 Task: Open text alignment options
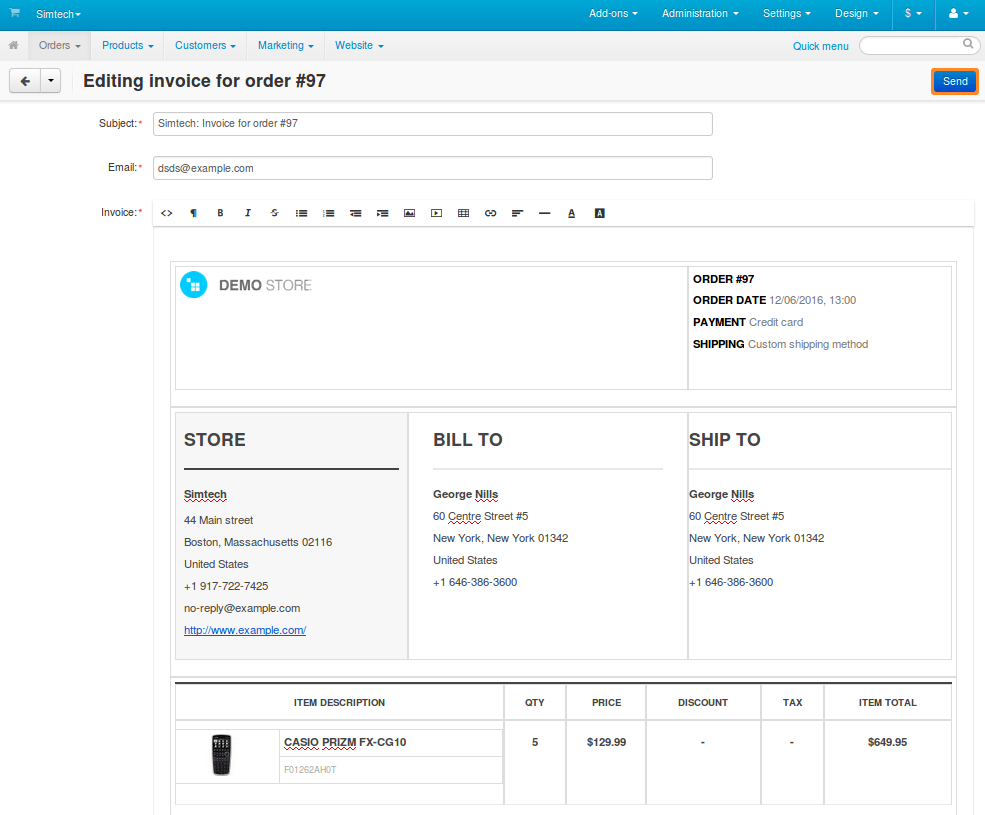tap(518, 213)
